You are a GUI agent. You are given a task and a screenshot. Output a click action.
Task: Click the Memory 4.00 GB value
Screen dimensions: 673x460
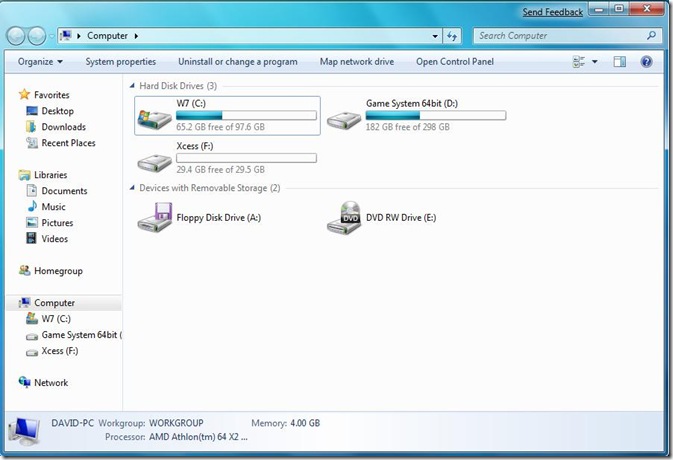305,423
